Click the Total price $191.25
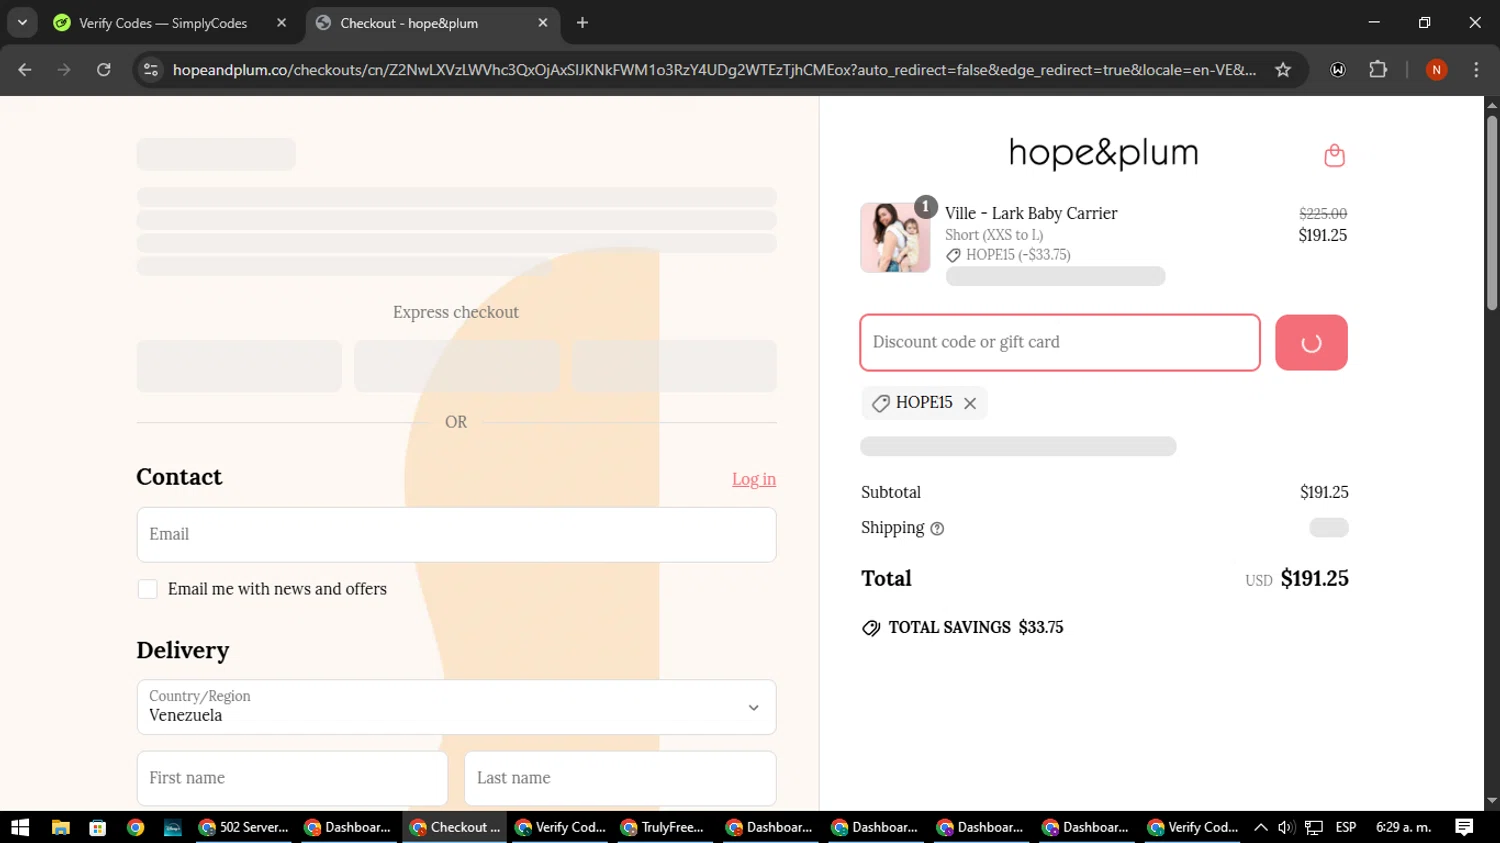Image resolution: width=1500 pixels, height=843 pixels. click(x=1314, y=578)
